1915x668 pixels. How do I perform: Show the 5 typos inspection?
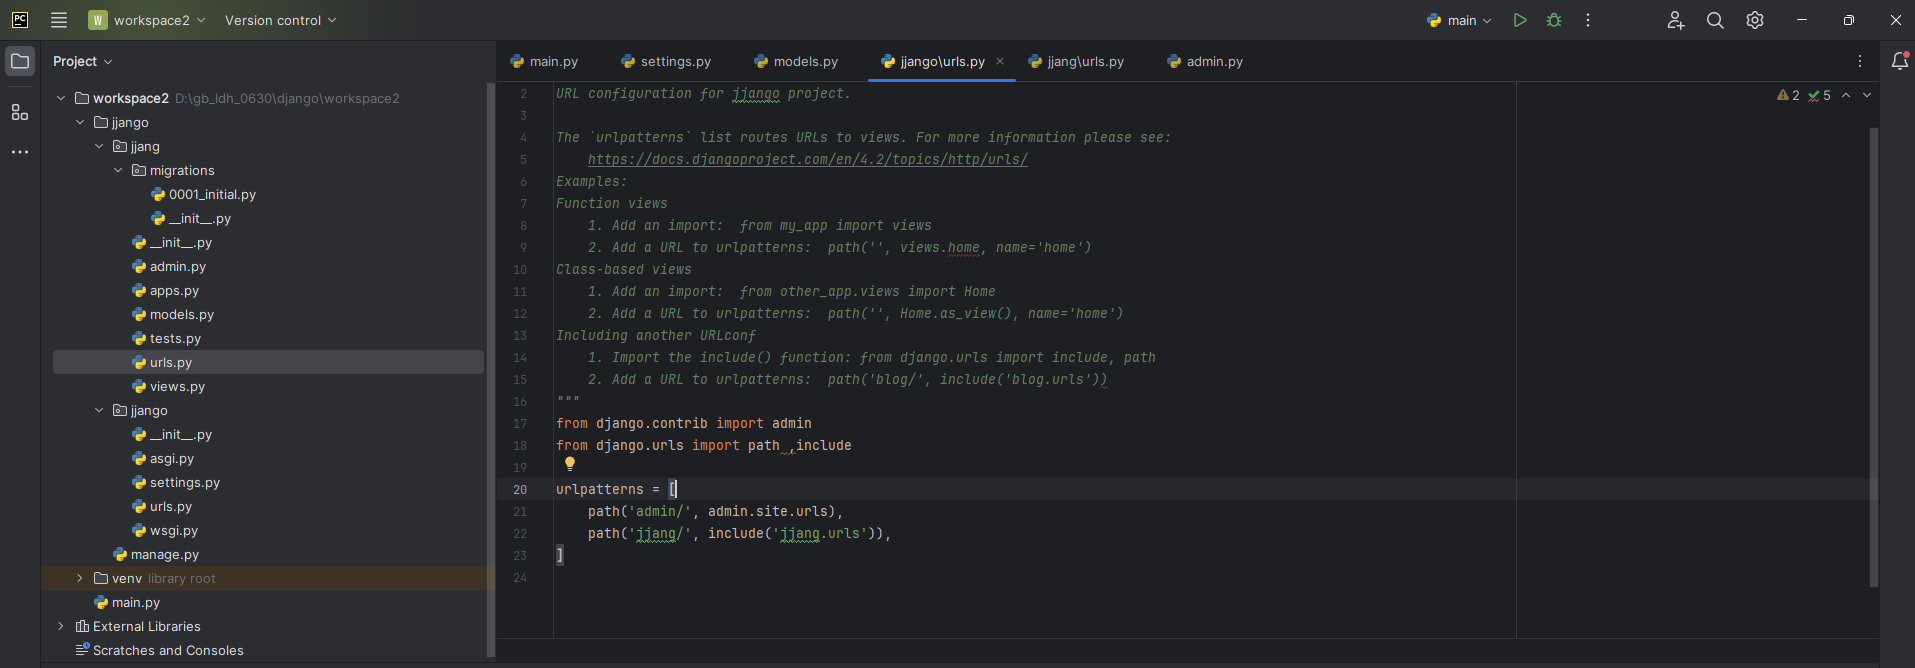pos(1820,95)
